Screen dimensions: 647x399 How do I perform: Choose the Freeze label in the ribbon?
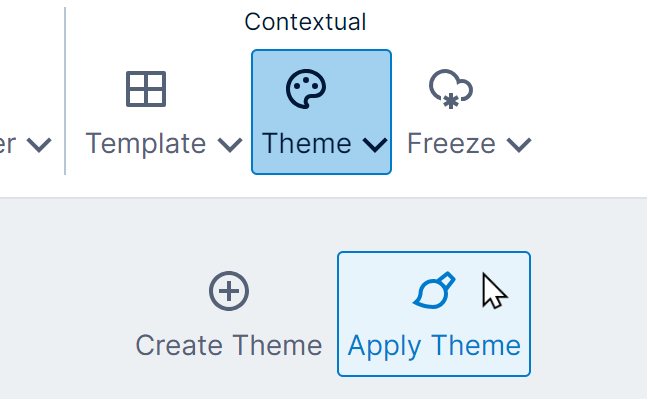tap(451, 144)
